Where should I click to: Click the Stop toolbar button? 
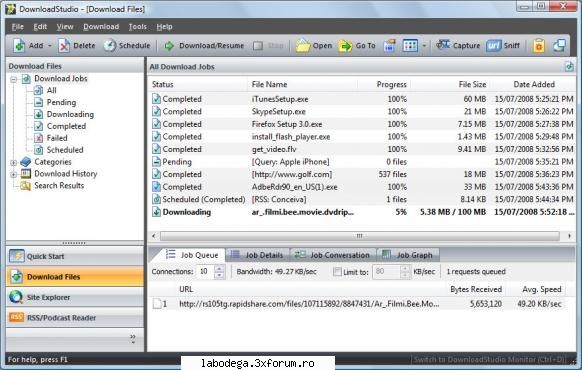pos(268,46)
